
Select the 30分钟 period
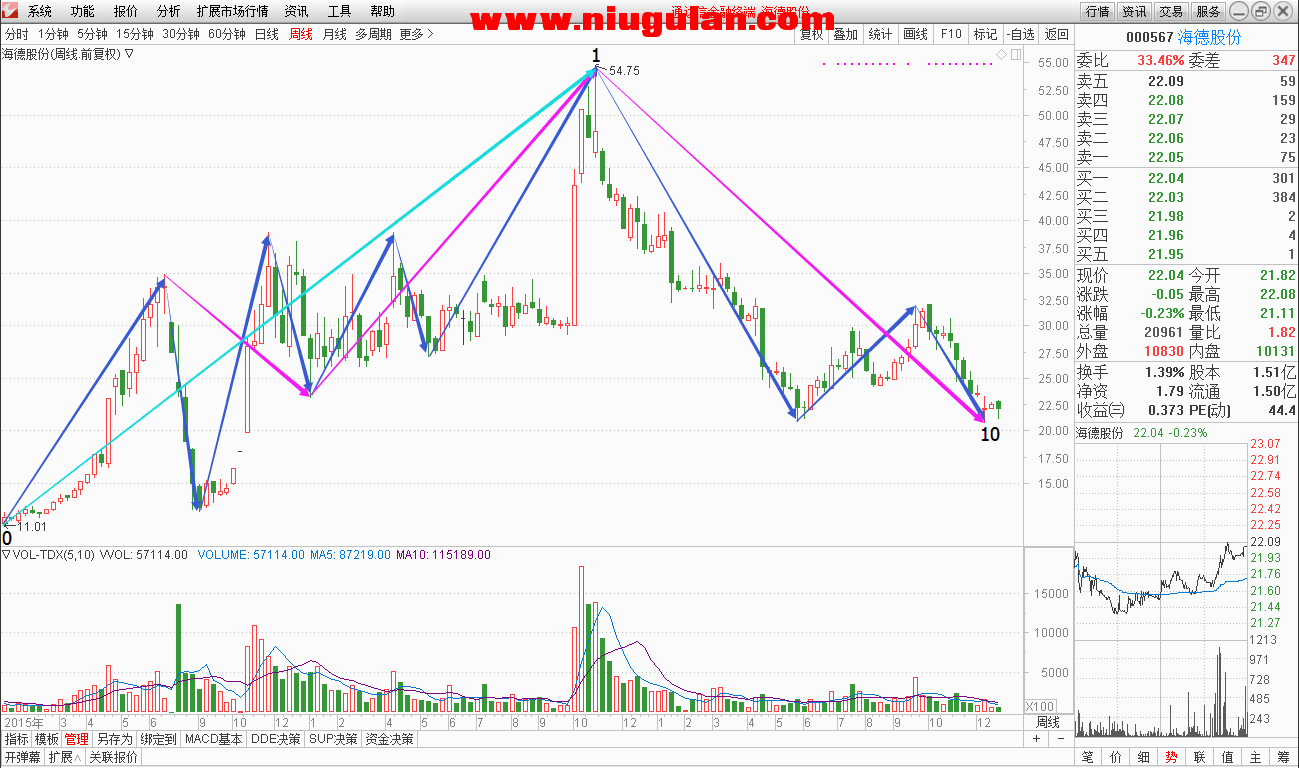(x=181, y=34)
